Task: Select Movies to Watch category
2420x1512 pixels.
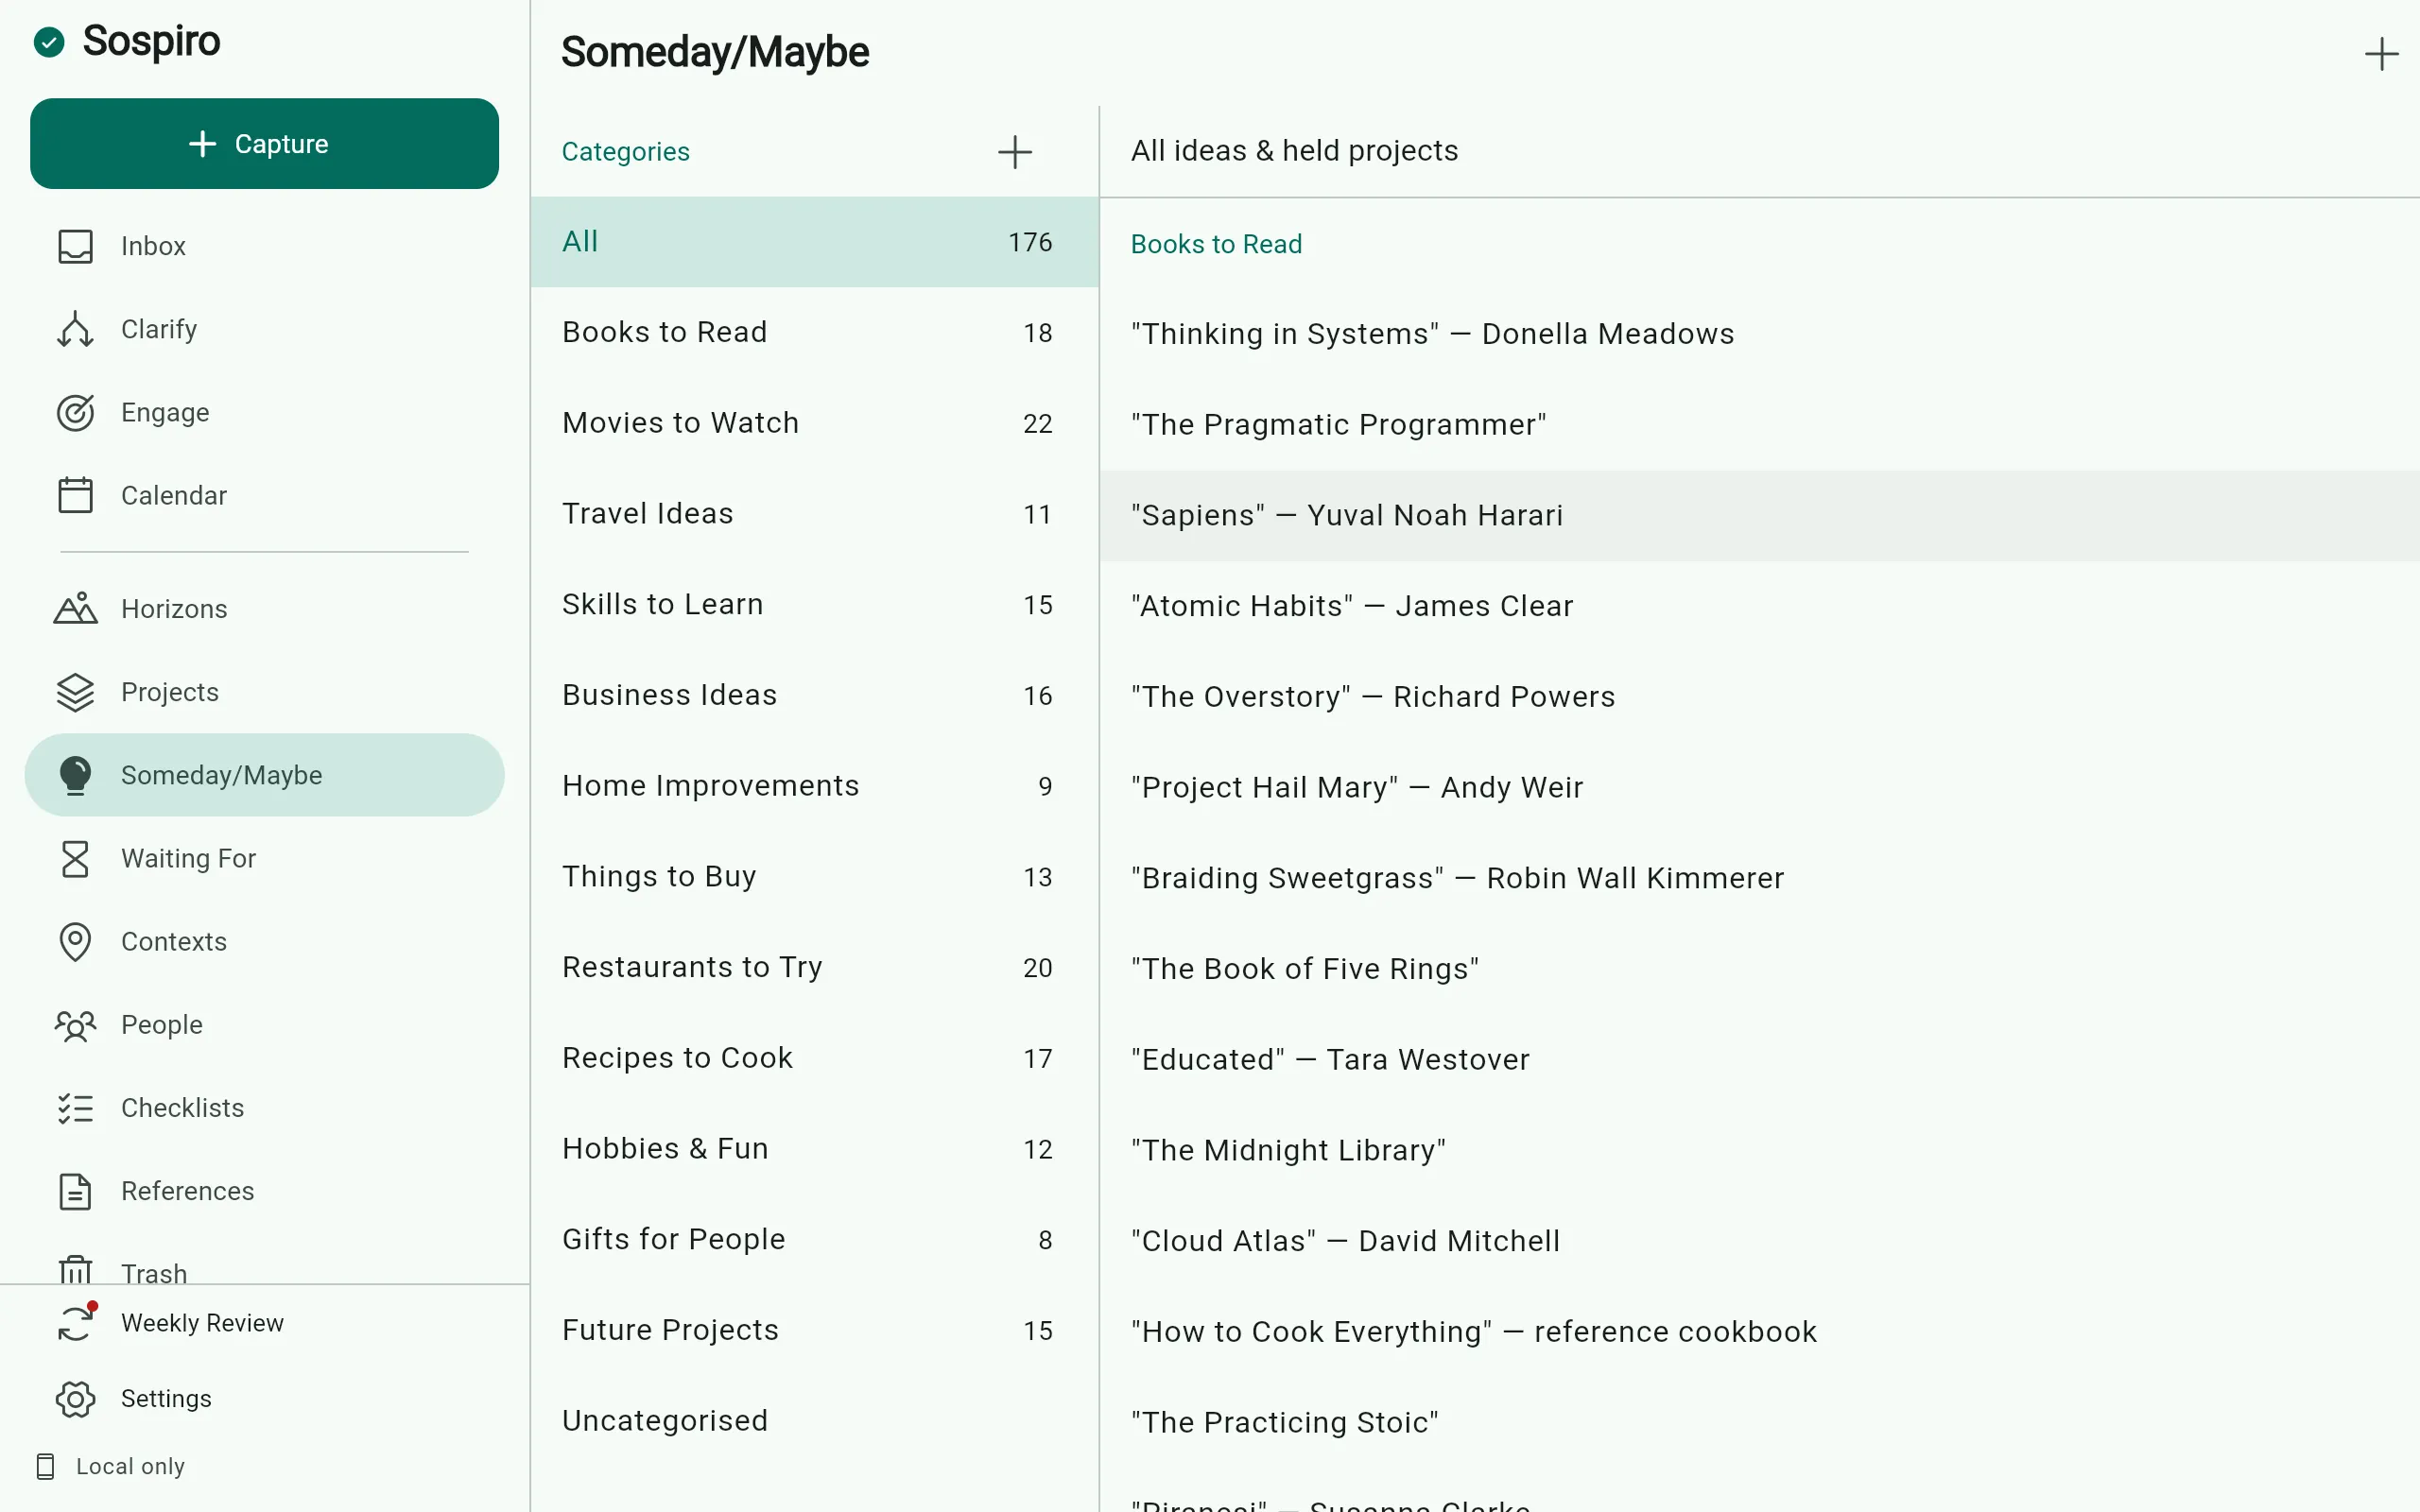Action: pyautogui.click(x=814, y=423)
